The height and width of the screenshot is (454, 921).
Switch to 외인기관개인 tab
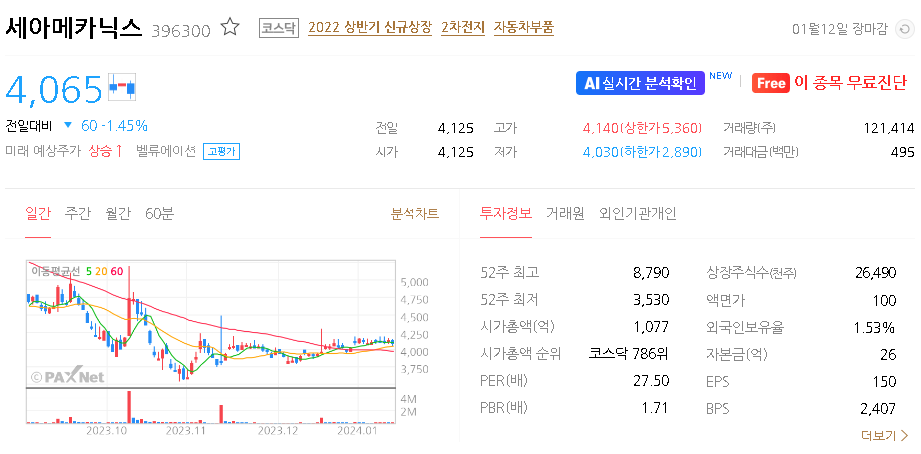pos(638,214)
